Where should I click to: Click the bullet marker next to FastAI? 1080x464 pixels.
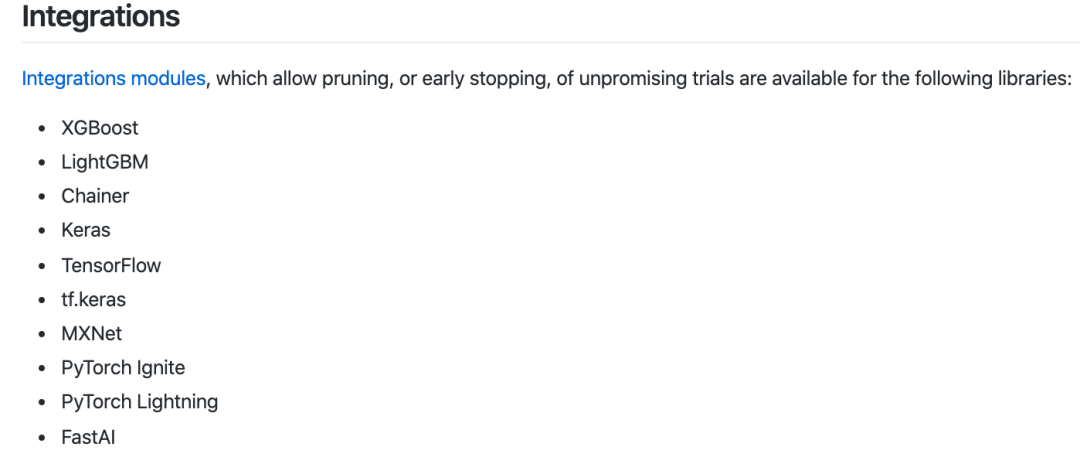point(41,438)
